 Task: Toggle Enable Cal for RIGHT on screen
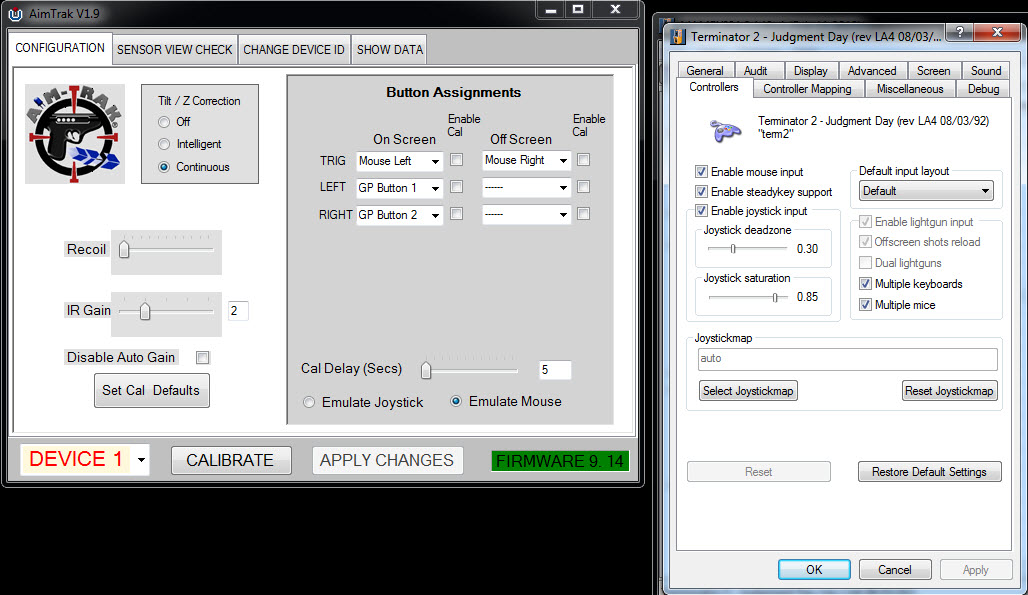pos(456,214)
